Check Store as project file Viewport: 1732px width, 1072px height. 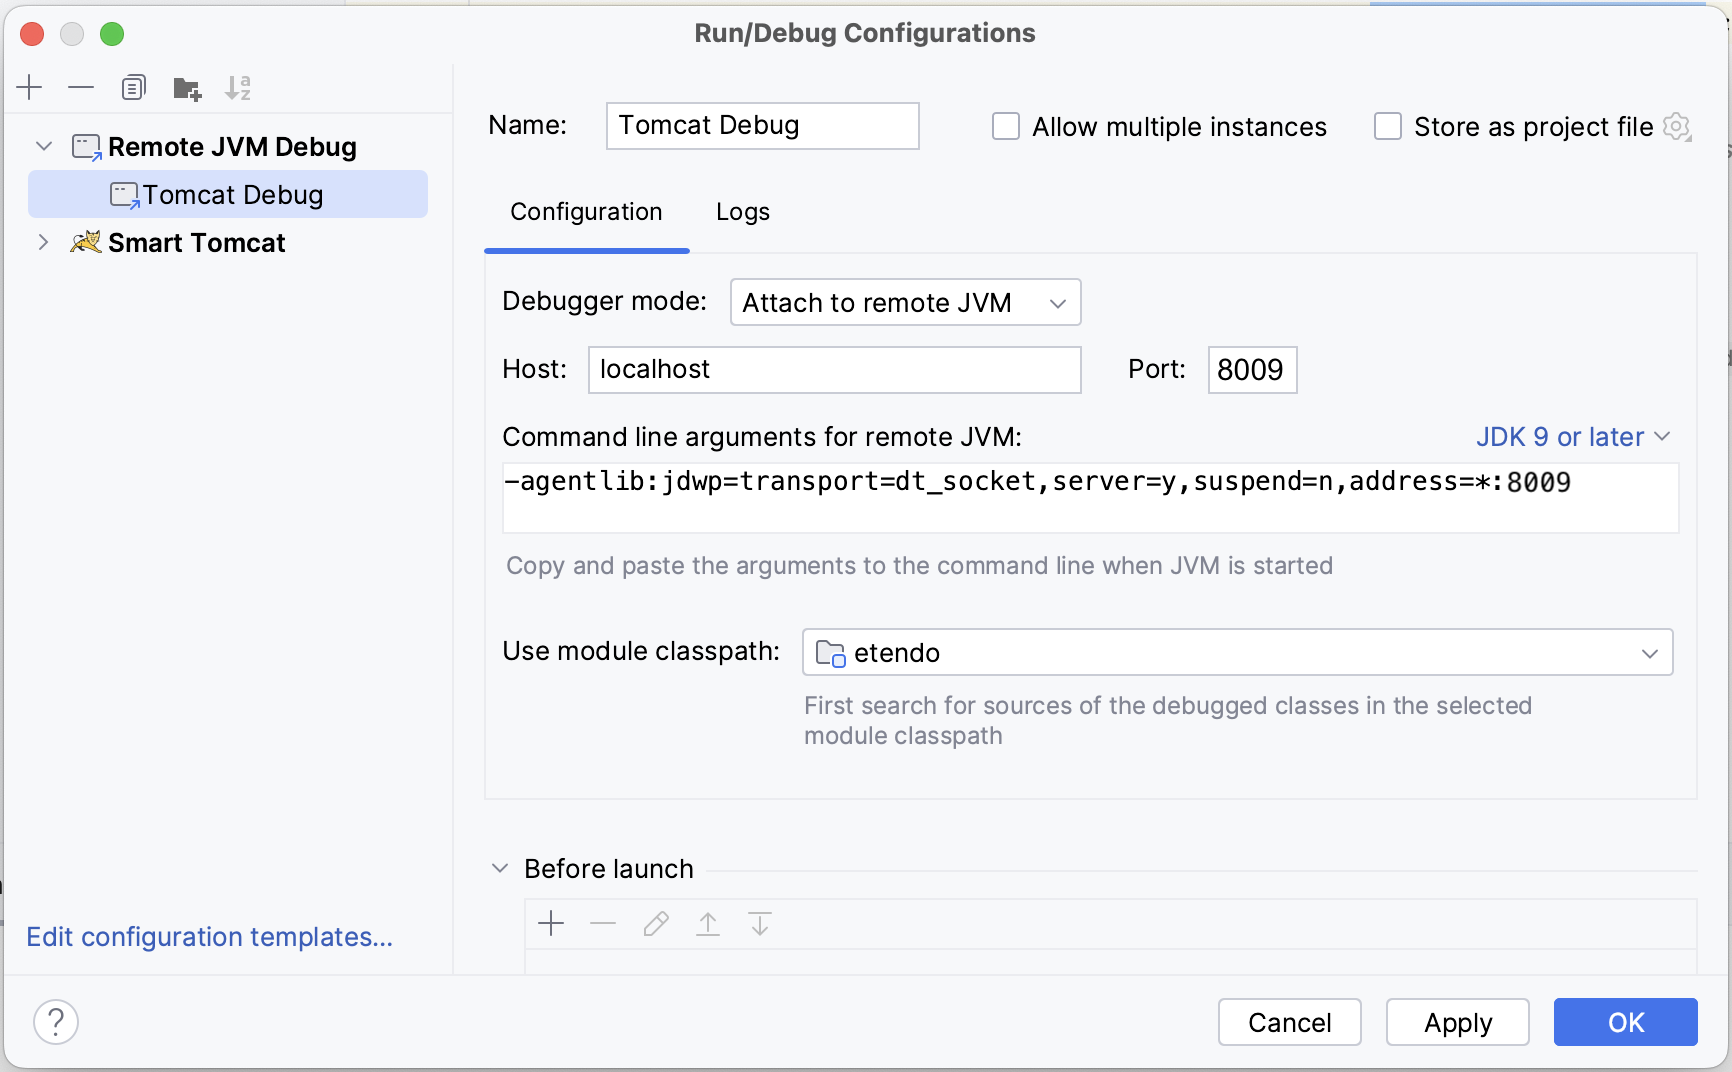1388,127
